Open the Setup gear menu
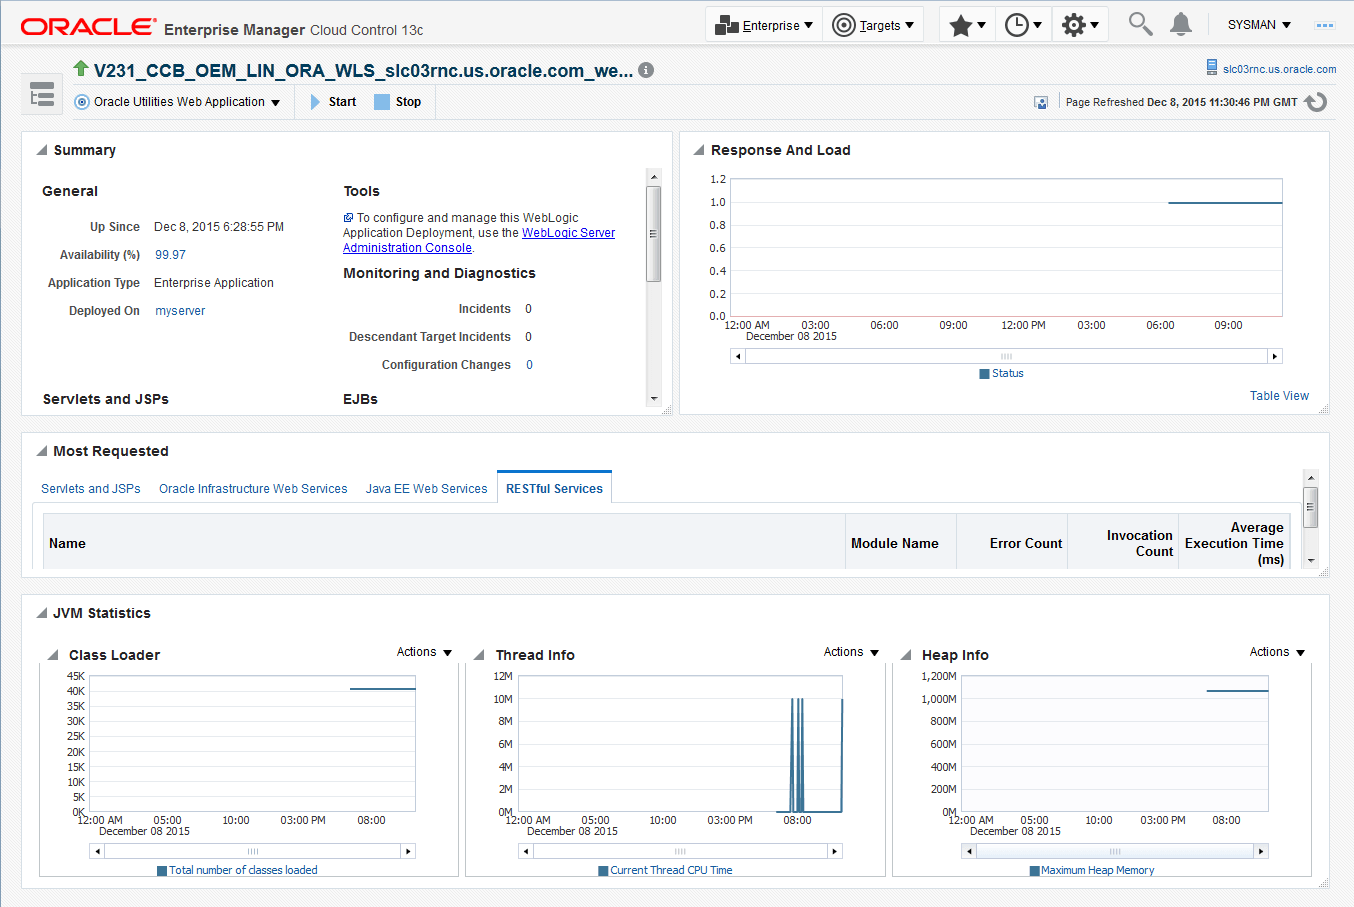Viewport: 1354px width, 907px height. (x=1080, y=25)
